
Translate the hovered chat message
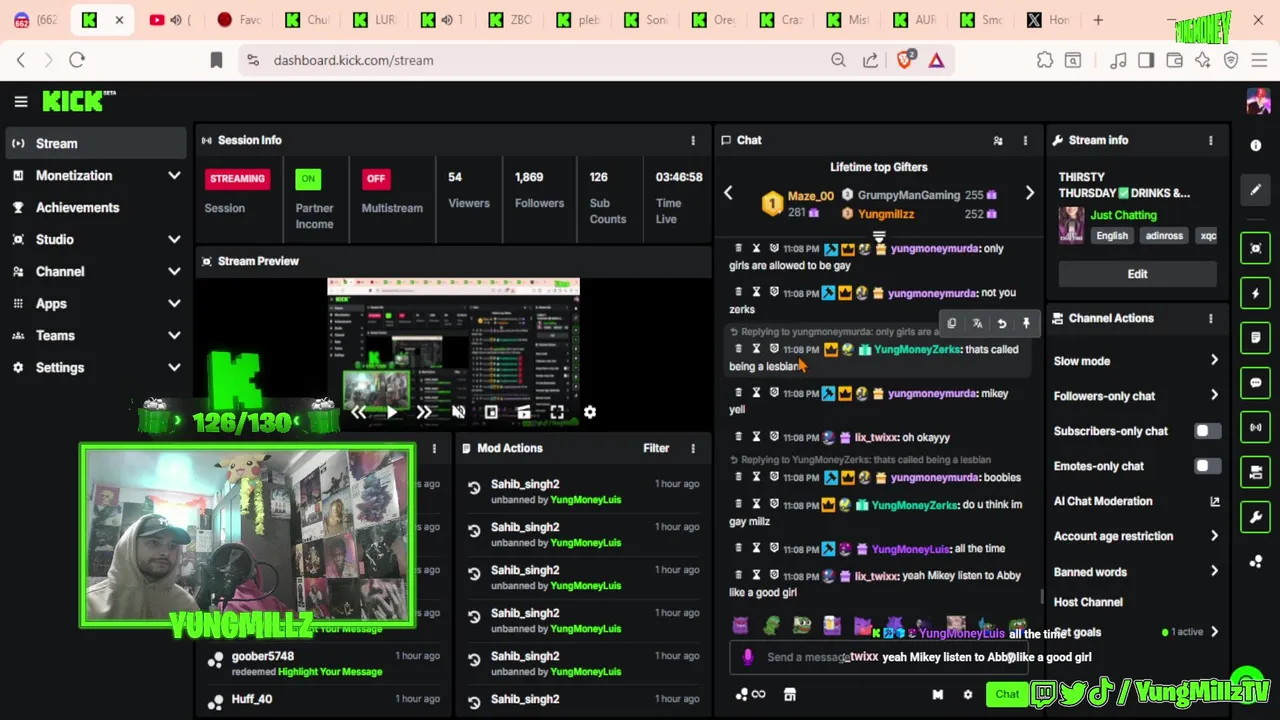tap(977, 324)
